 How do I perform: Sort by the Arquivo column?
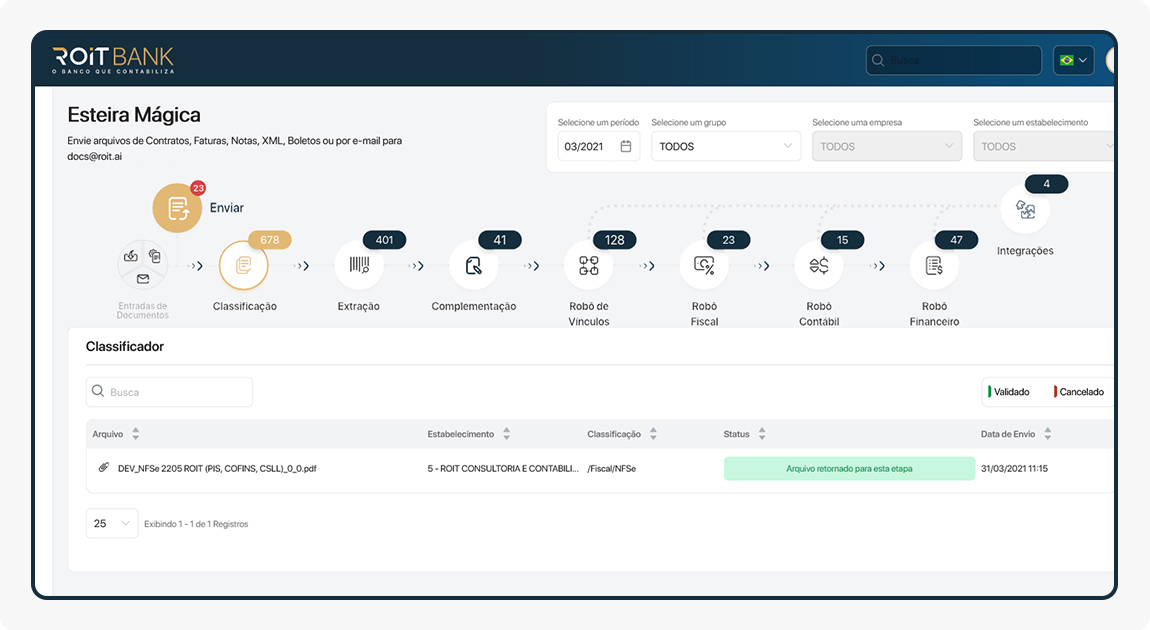[x=136, y=434]
